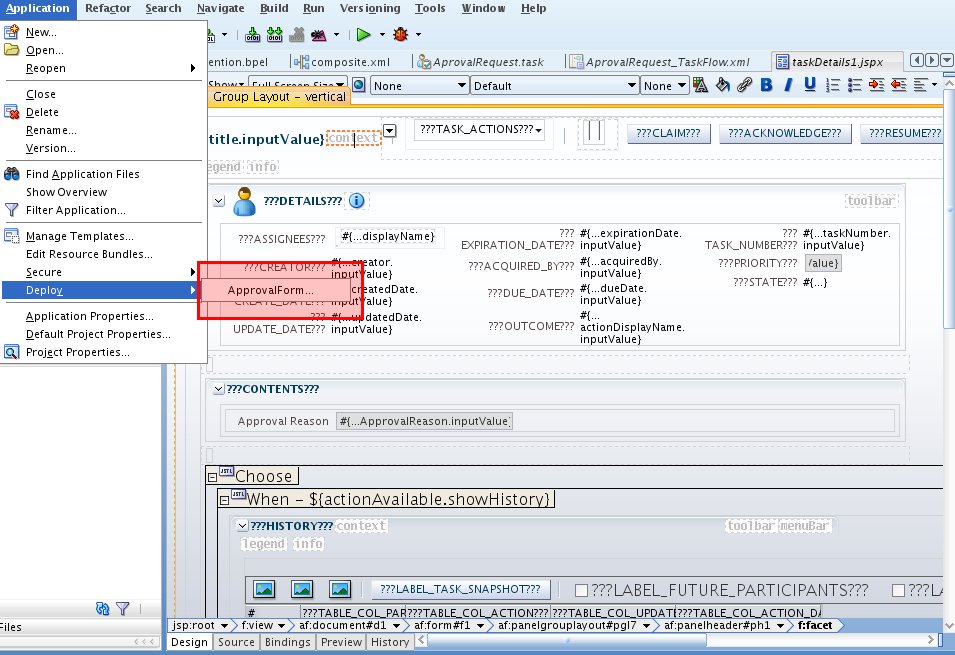Collapse the HISTORY panel section
Image resolution: width=955 pixels, height=655 pixels.
(242, 526)
